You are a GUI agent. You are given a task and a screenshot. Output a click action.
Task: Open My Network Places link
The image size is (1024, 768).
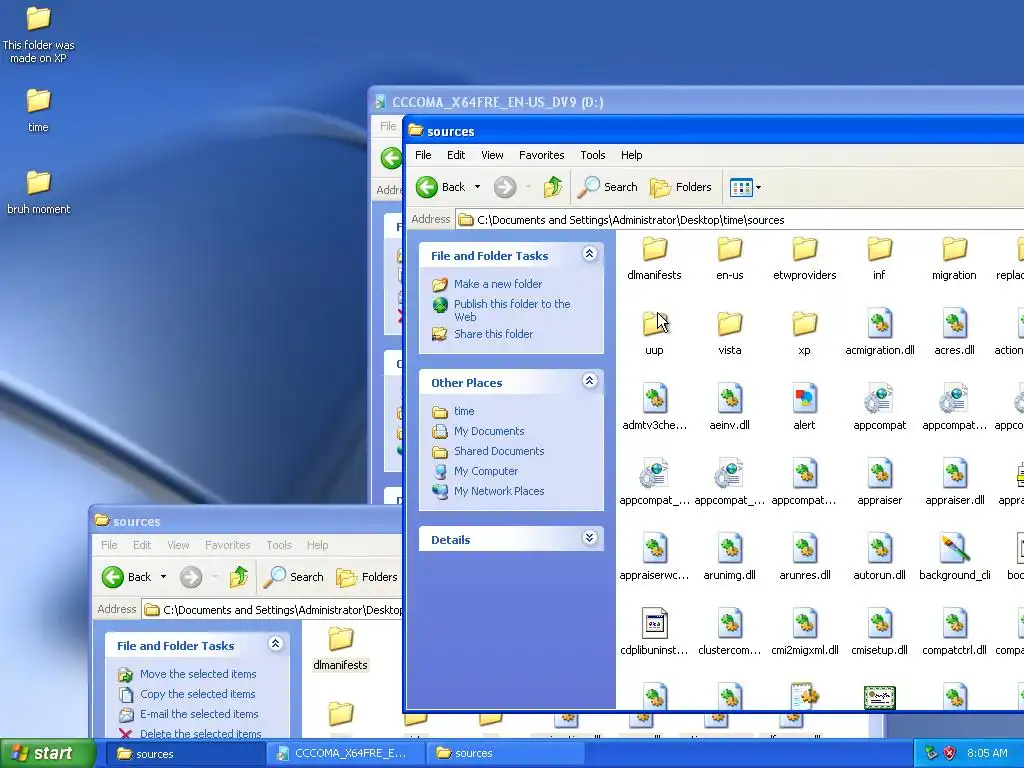[x=499, y=491]
